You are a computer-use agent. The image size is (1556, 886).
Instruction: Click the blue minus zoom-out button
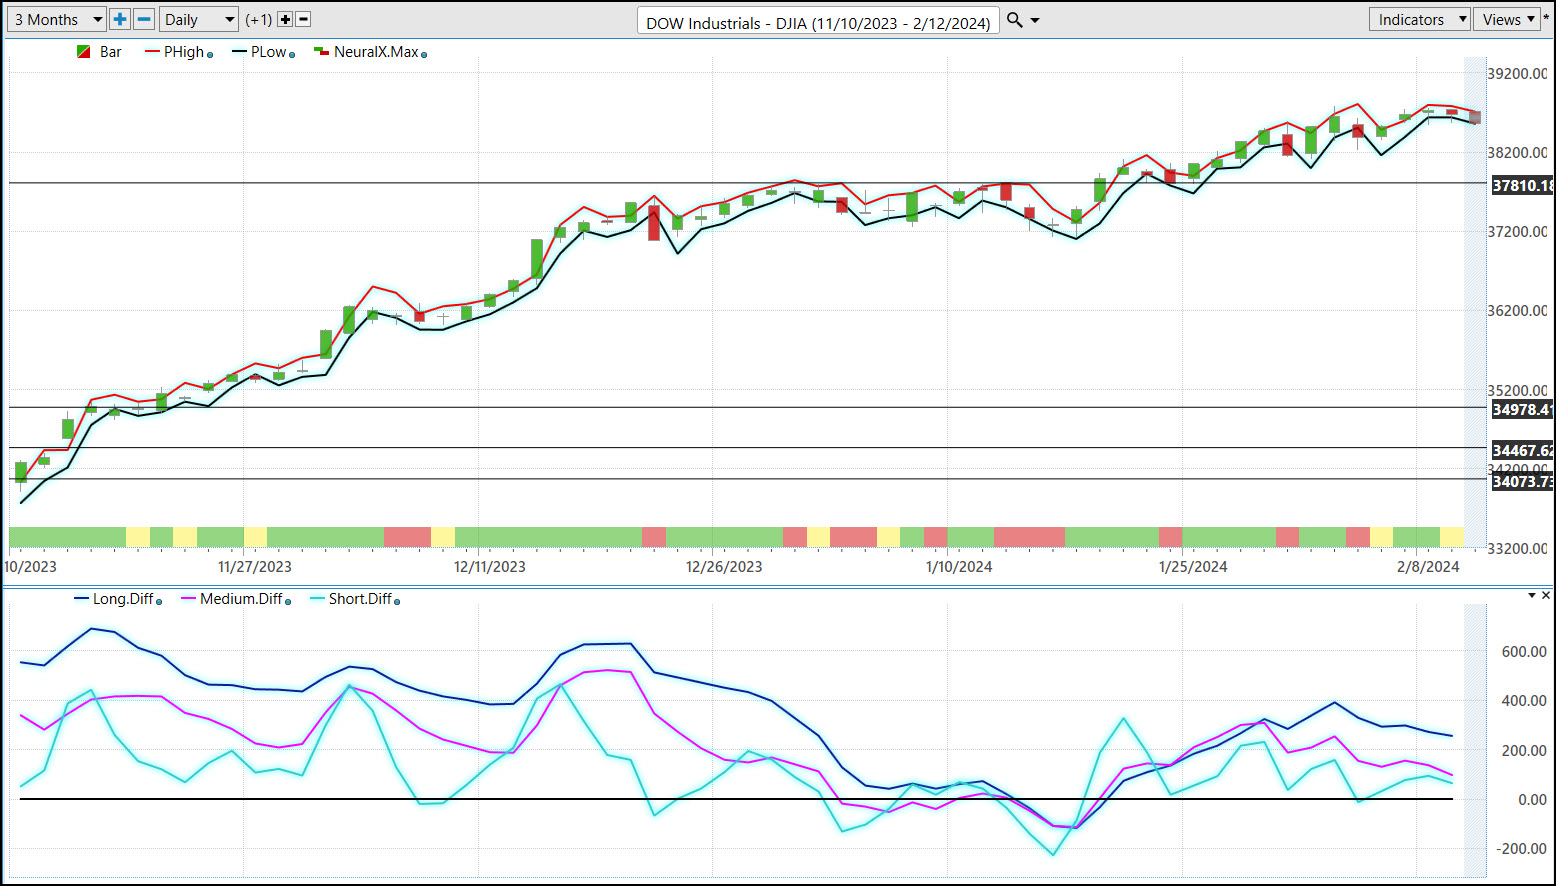(x=144, y=19)
